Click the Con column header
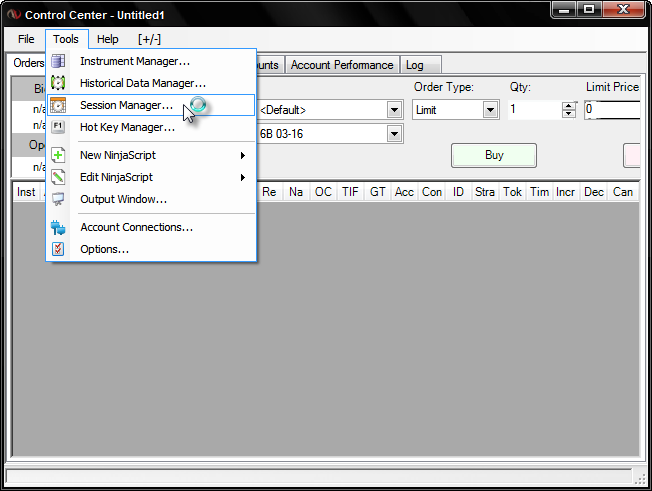The width and height of the screenshot is (652, 491). coord(432,192)
